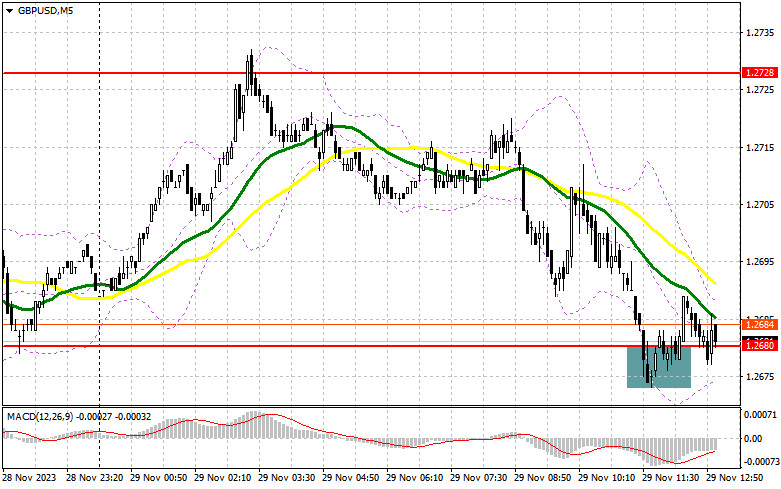Click the 1.2675 price axis value
Image resolution: width=781 pixels, height=489 pixels.
click(x=760, y=376)
